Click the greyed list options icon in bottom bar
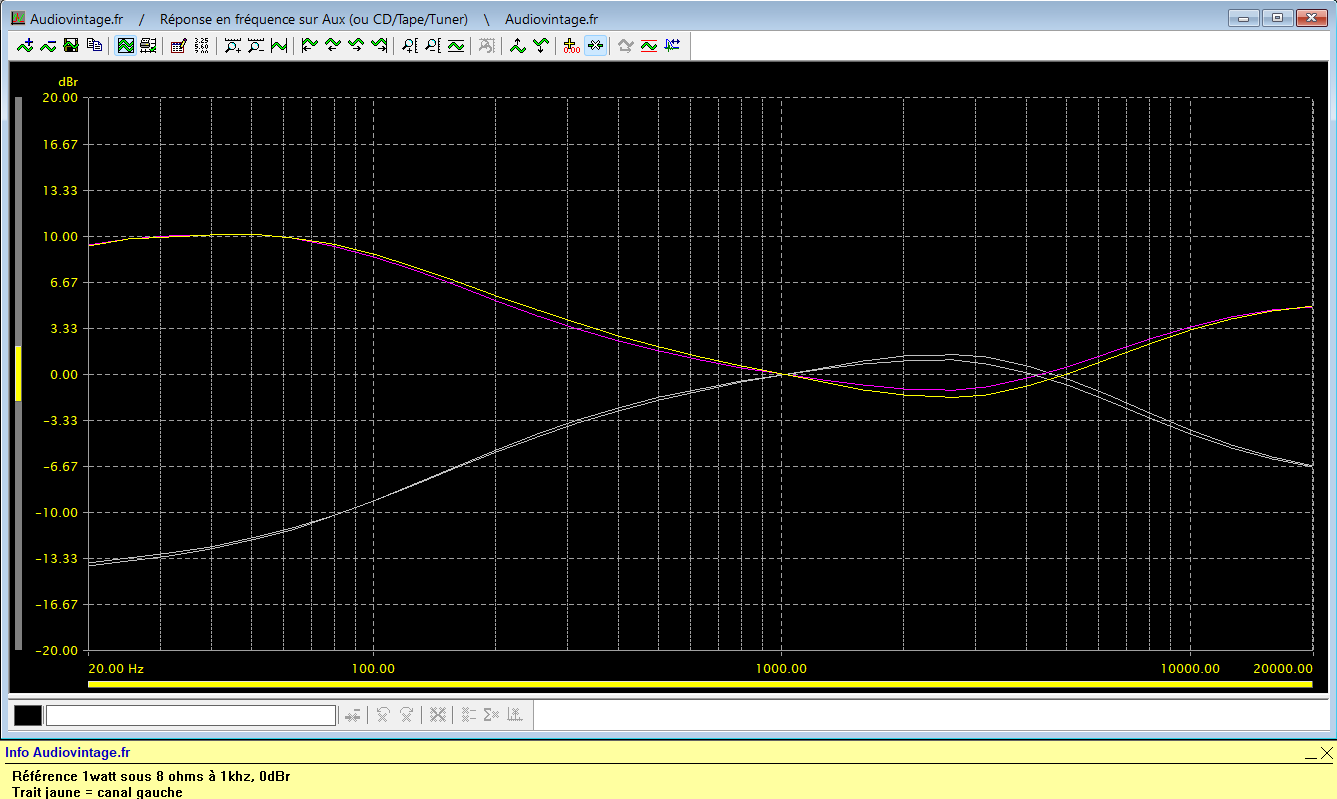 click(x=468, y=715)
